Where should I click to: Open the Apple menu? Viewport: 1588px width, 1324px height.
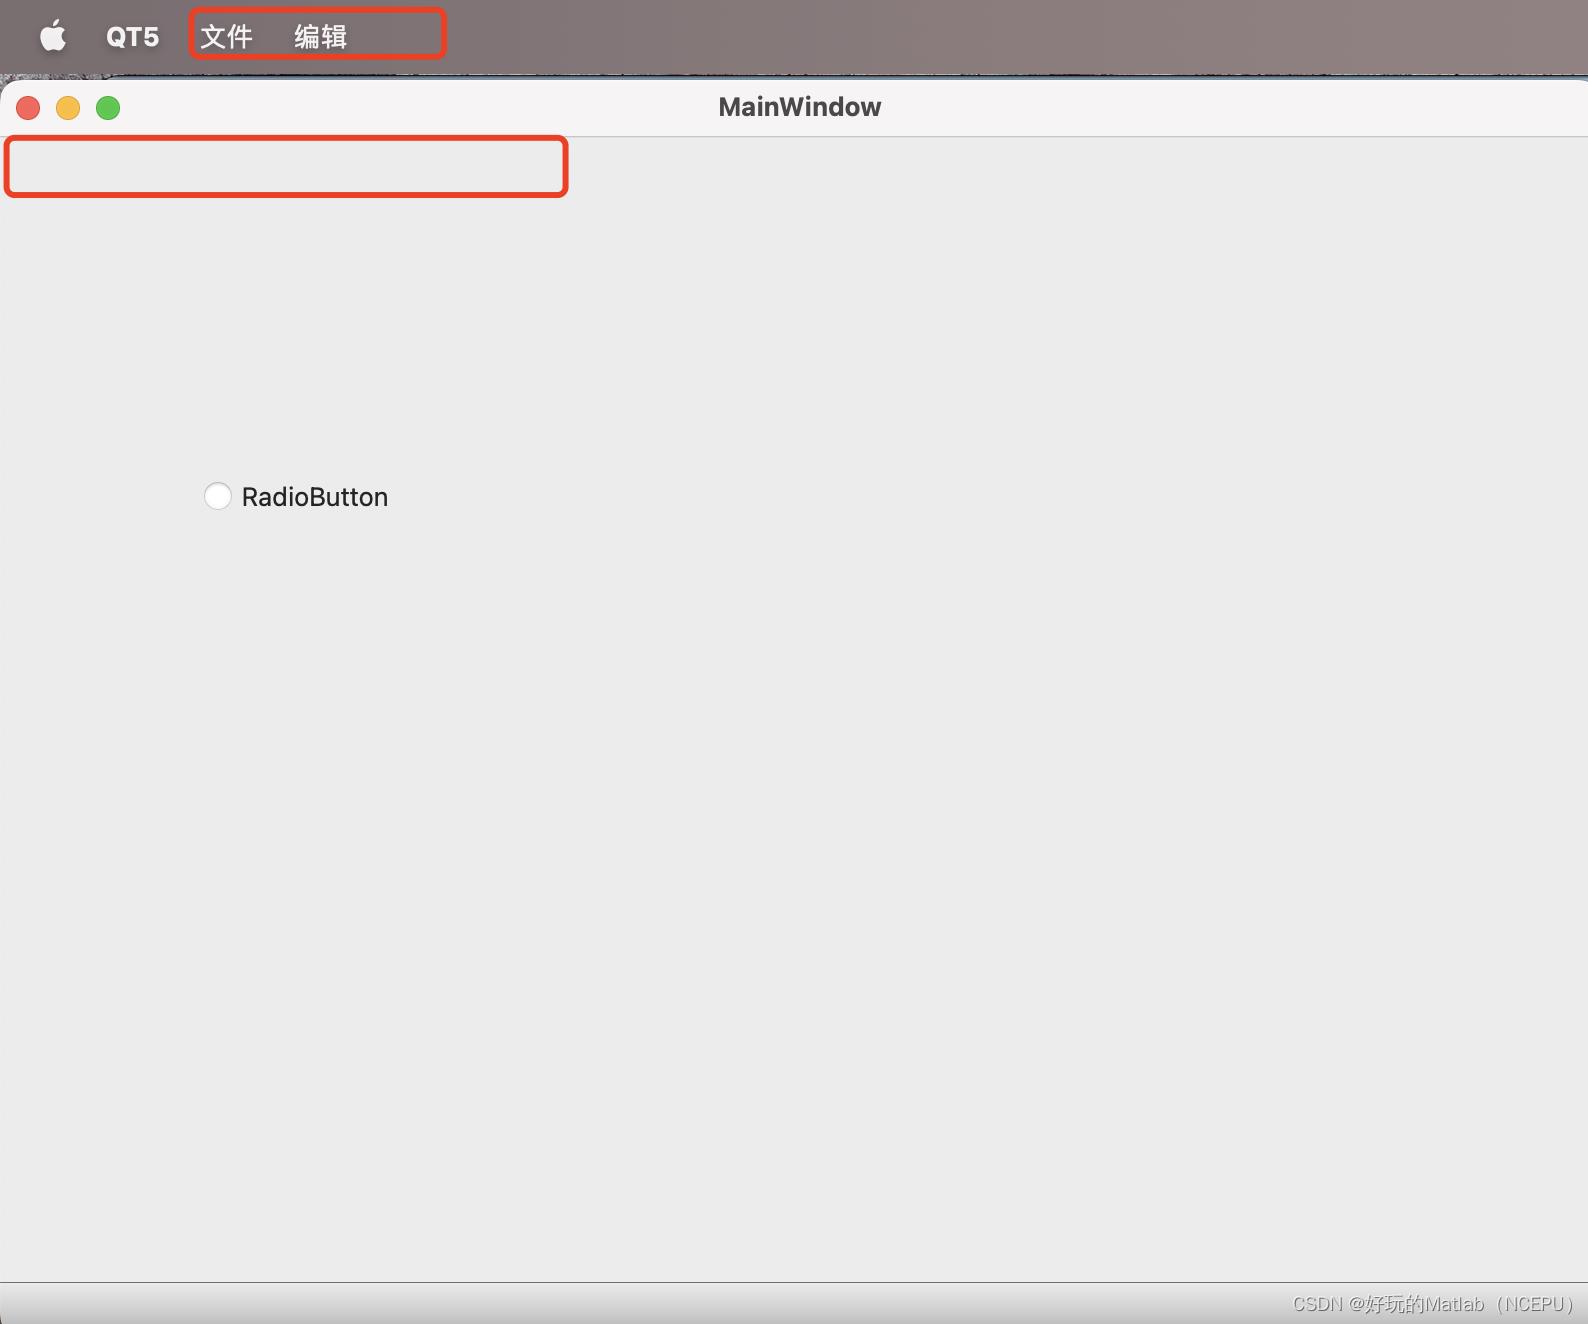pos(53,36)
